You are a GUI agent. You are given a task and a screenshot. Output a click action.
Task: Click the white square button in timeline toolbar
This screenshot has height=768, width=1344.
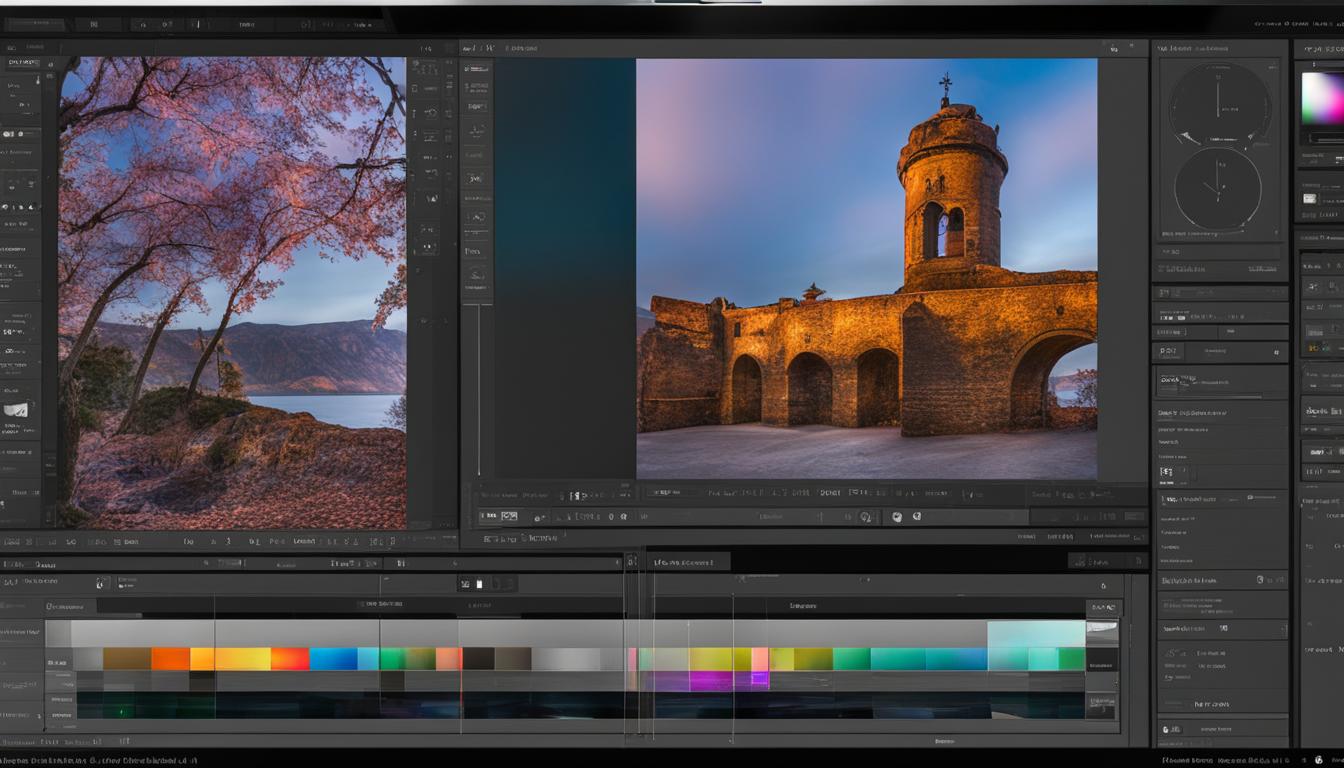point(479,584)
